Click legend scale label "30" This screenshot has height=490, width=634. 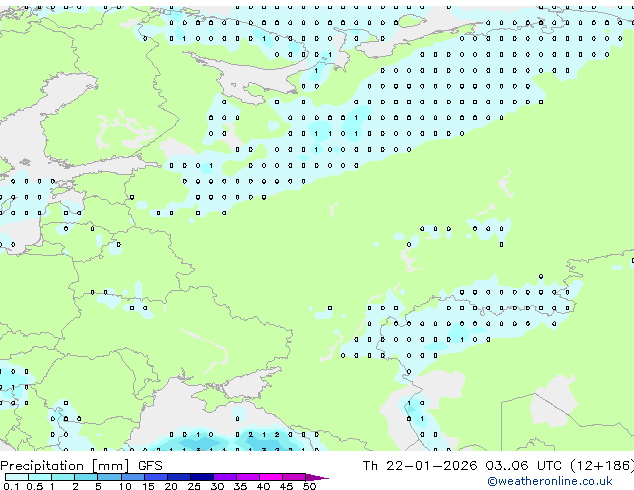click(218, 486)
